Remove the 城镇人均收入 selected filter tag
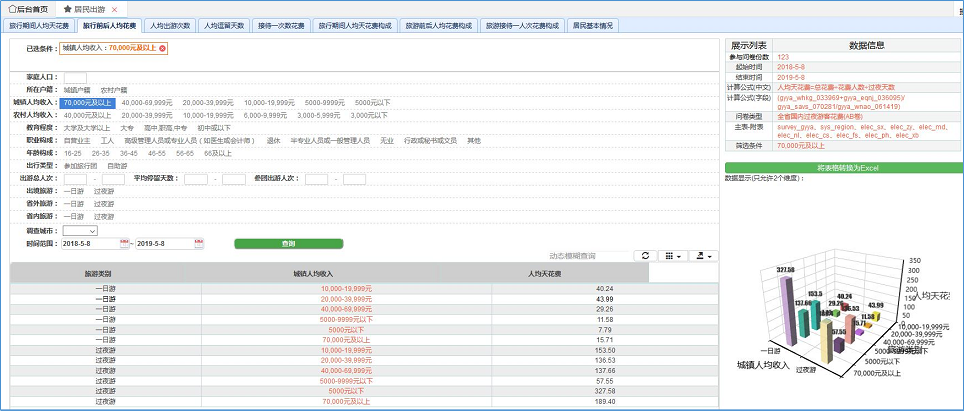 tap(163, 48)
